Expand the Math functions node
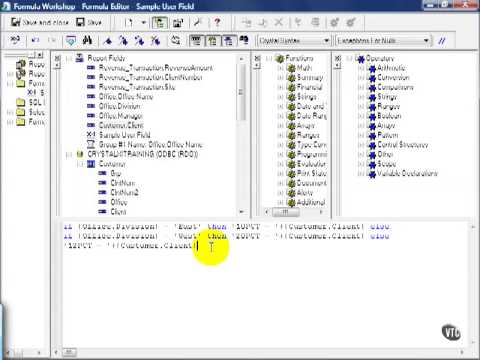 [x=280, y=68]
